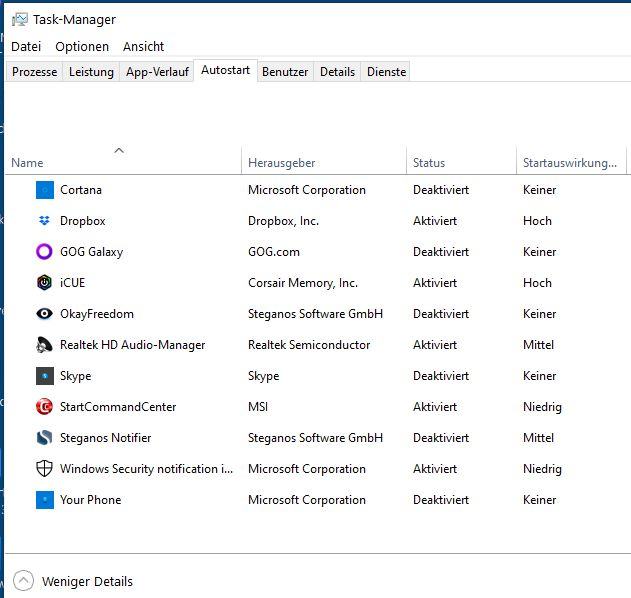Screen dimensions: 631x598
Task: Select the StartCommandCenter entry name
Action: click(118, 407)
